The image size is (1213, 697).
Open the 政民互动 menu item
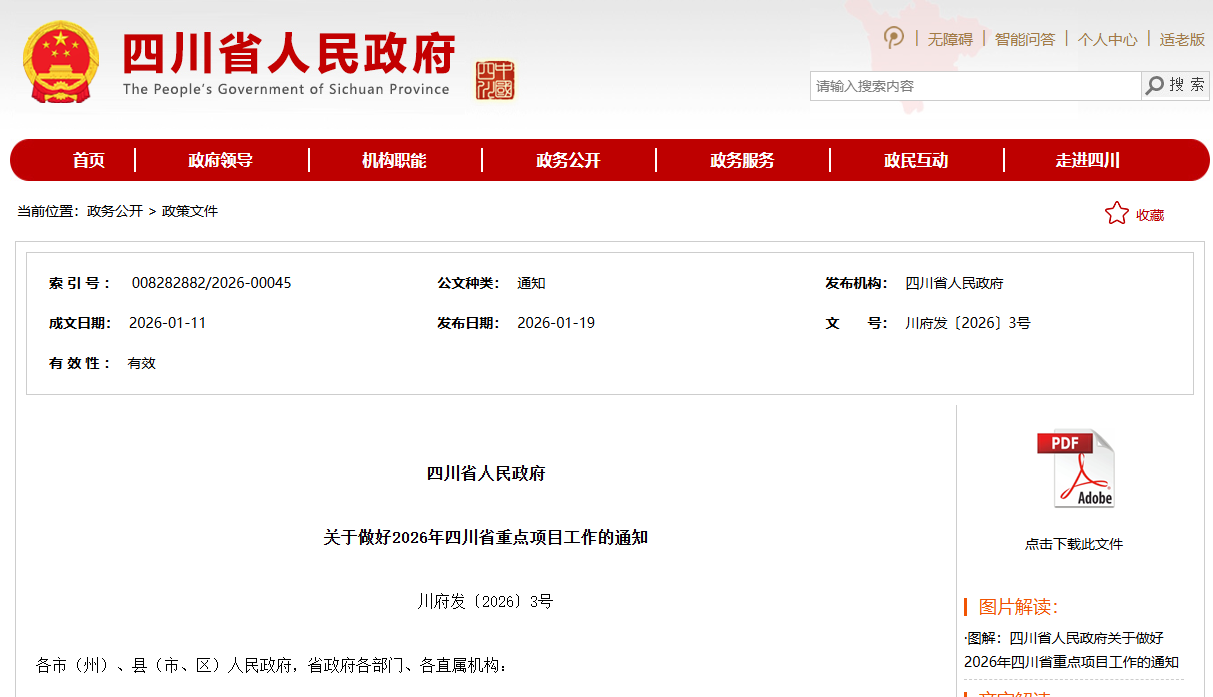[x=916, y=160]
